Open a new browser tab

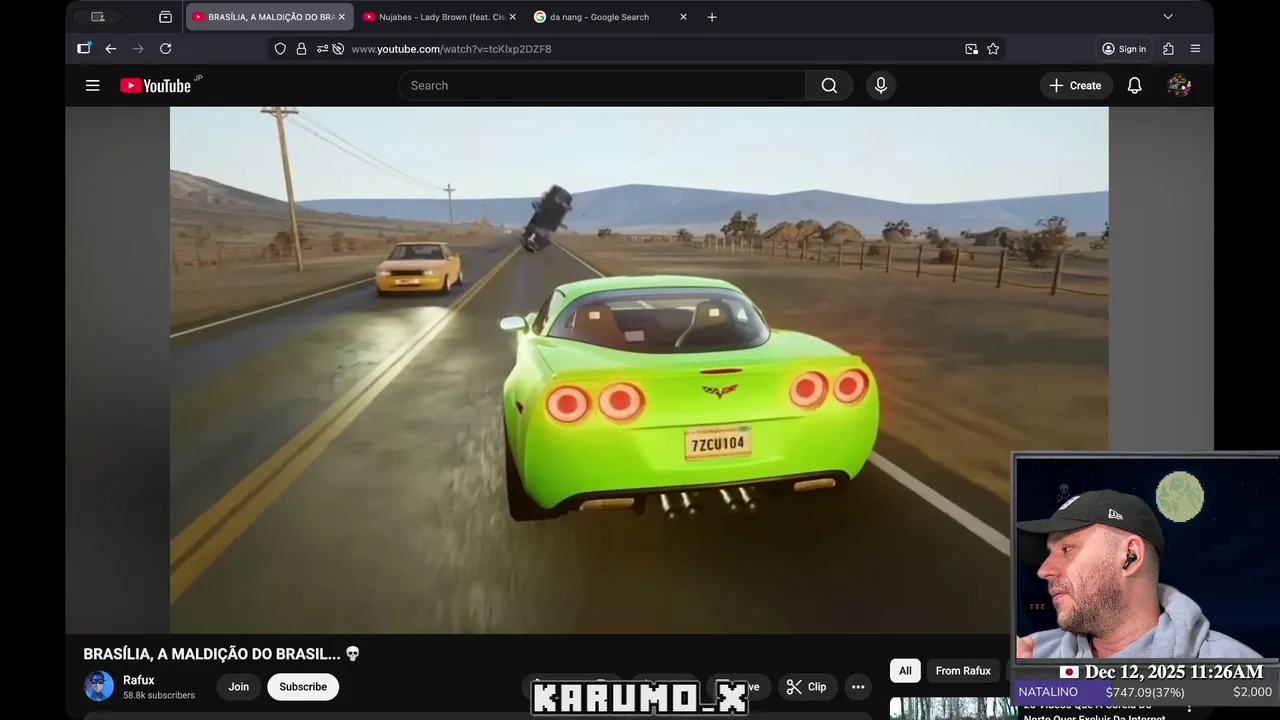tap(712, 17)
